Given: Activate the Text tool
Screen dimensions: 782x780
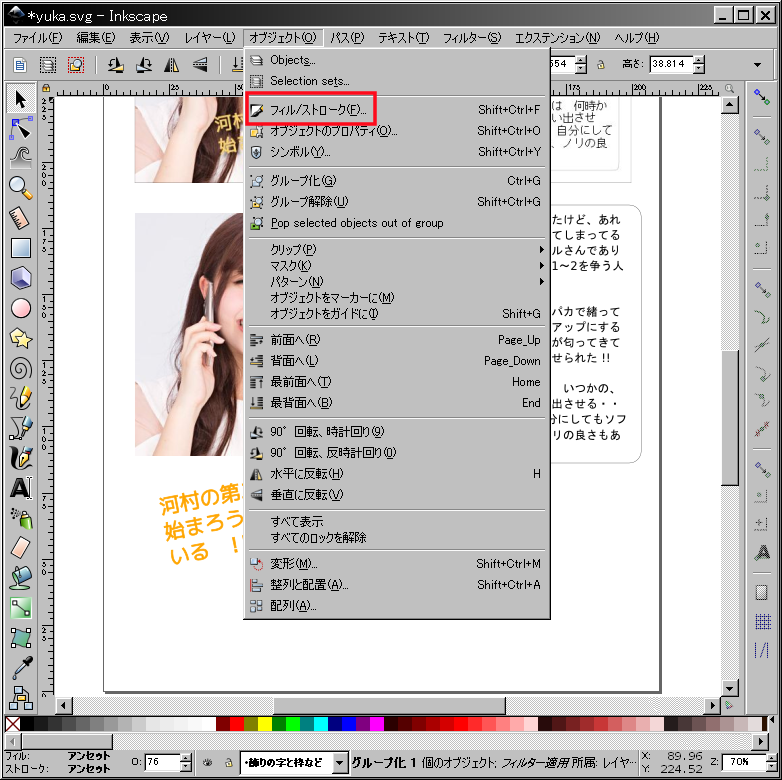Looking at the screenshot, I should (x=20, y=487).
